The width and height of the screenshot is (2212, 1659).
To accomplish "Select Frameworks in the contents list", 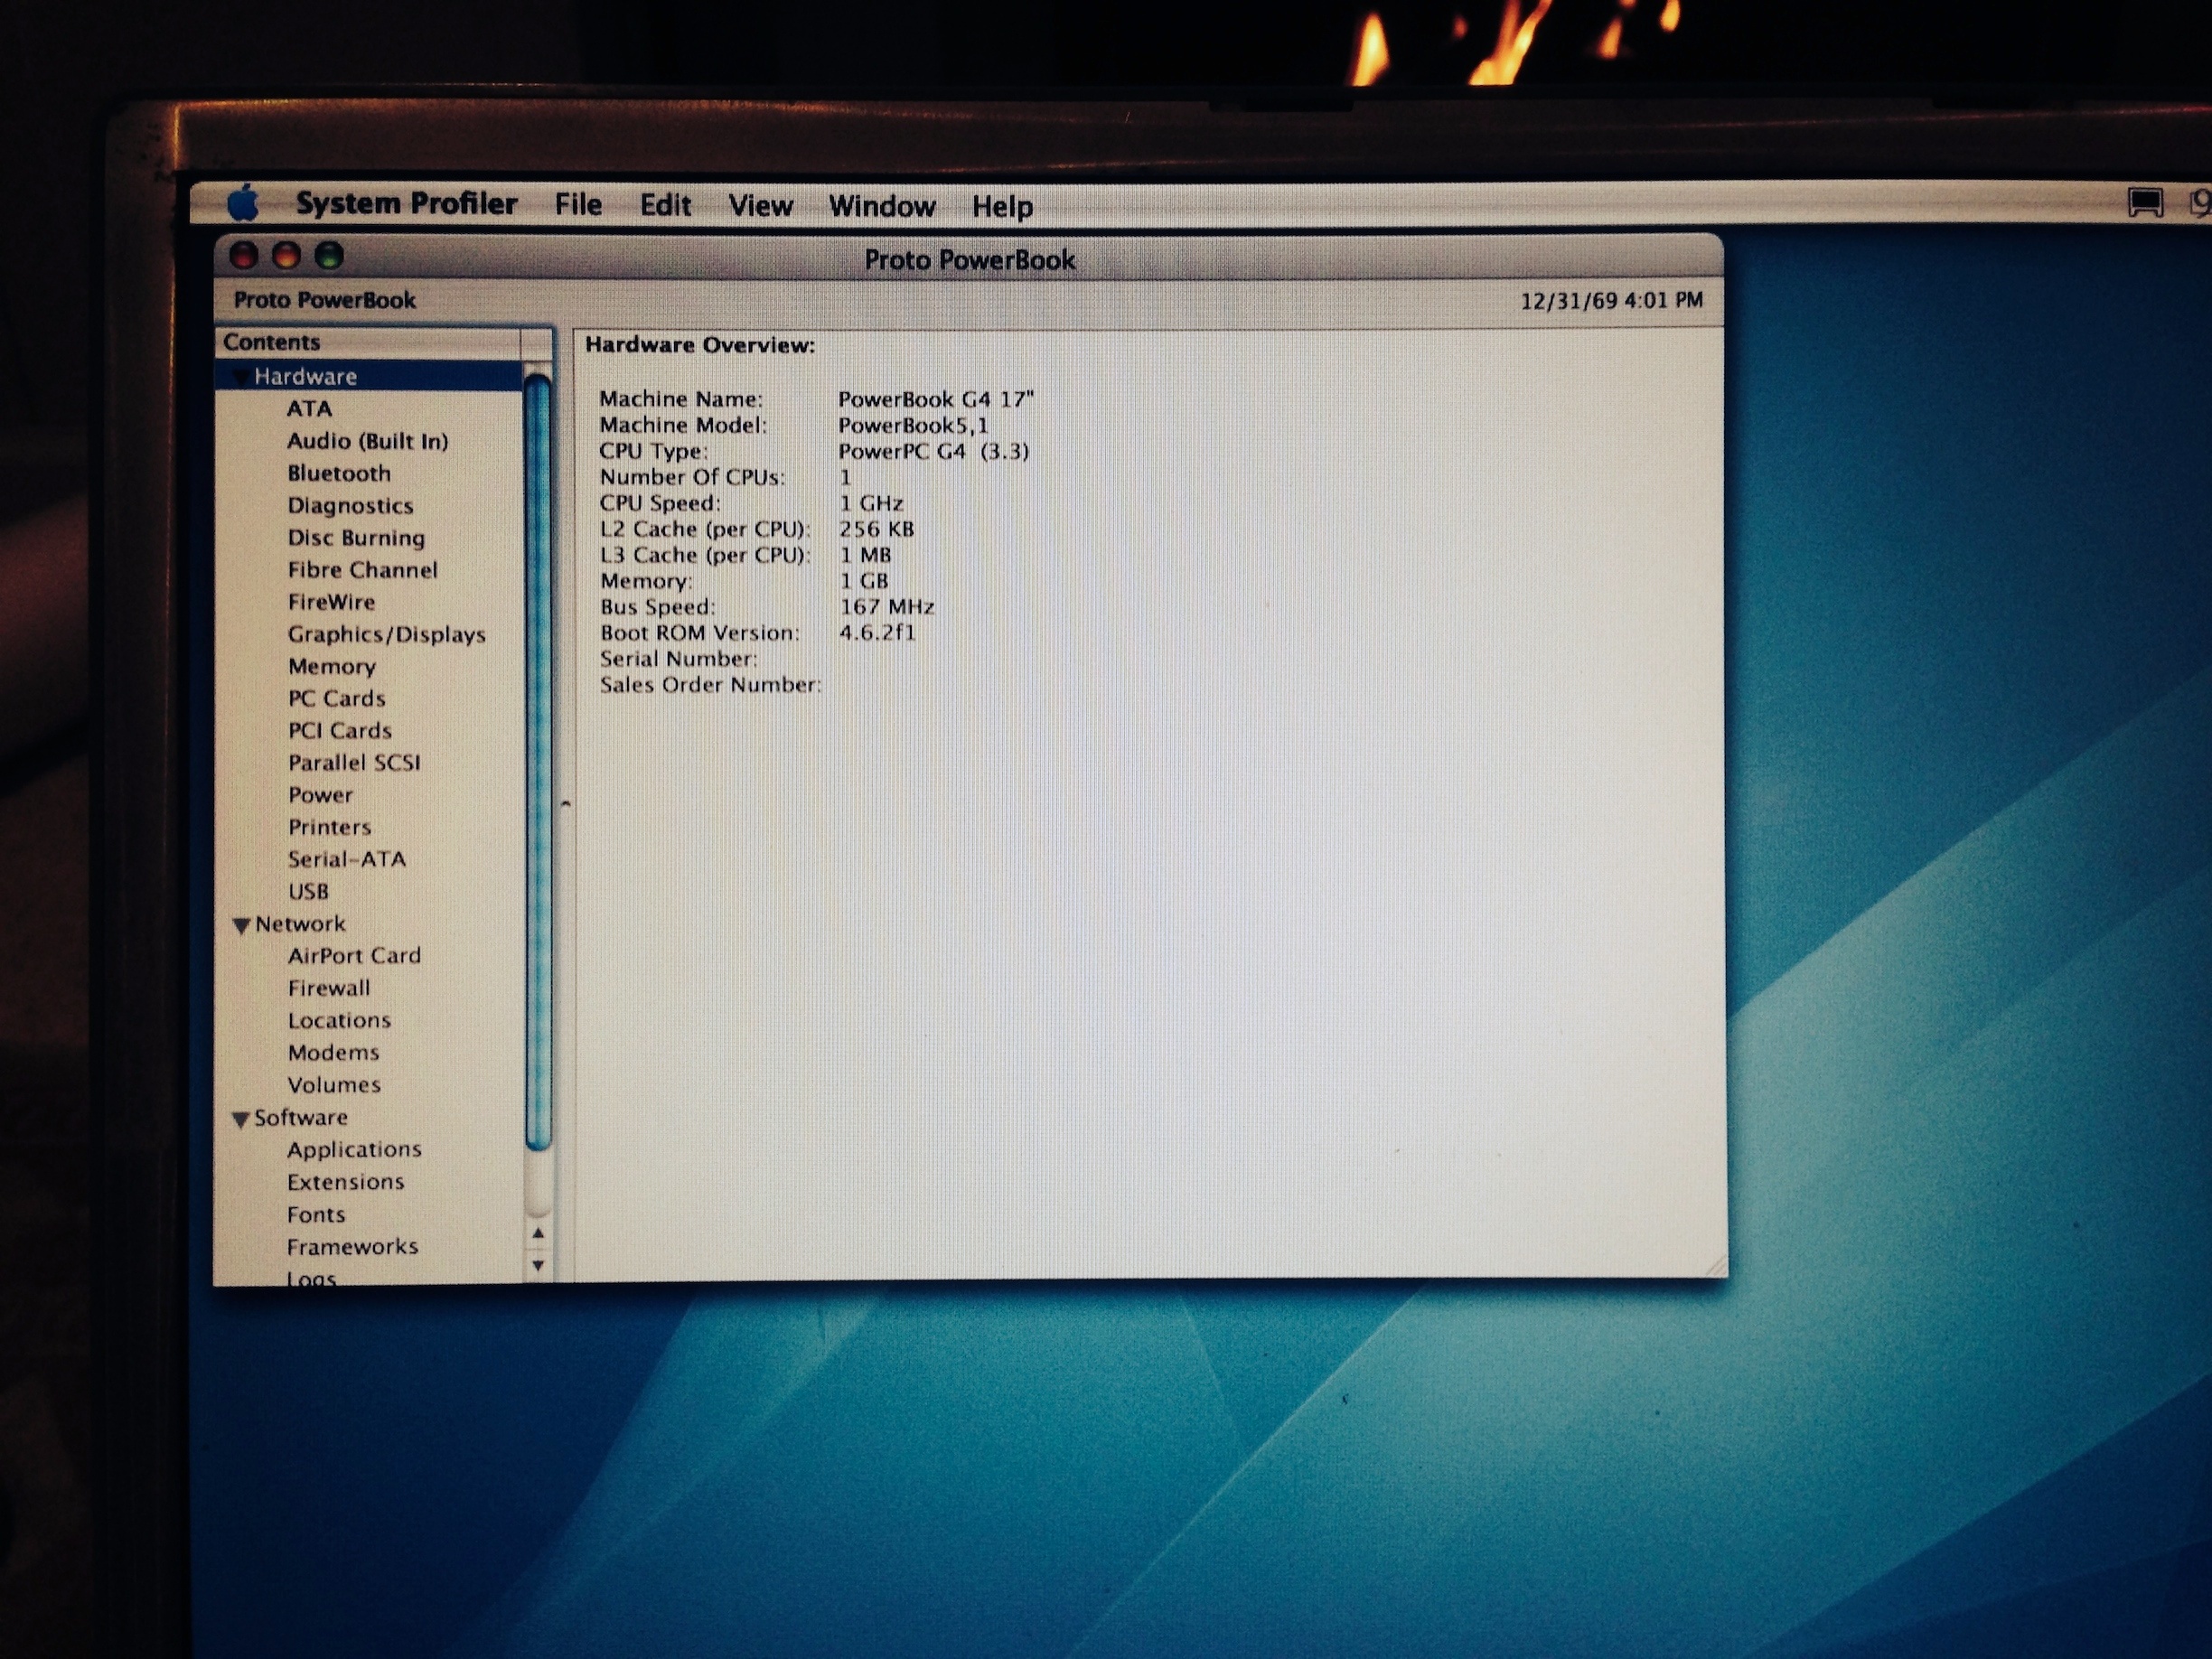I will pyautogui.click(x=352, y=1247).
